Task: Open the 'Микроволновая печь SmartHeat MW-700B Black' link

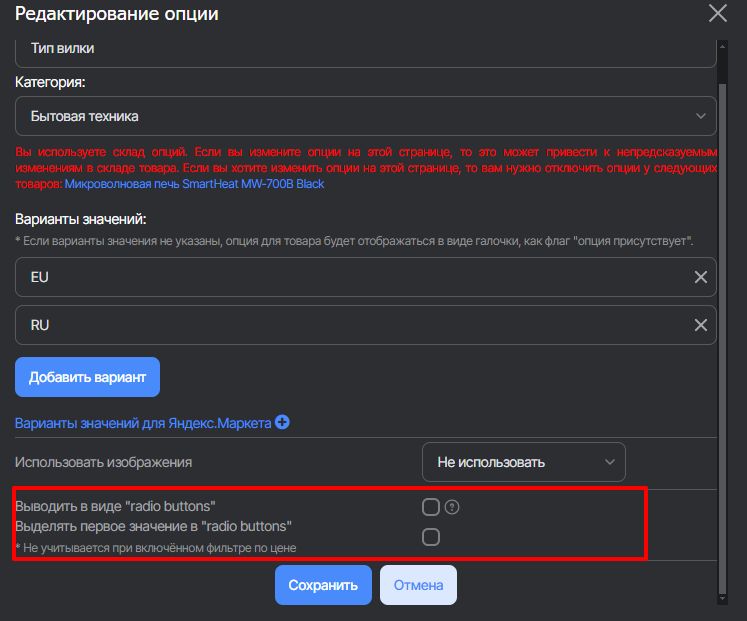Action: tap(194, 184)
